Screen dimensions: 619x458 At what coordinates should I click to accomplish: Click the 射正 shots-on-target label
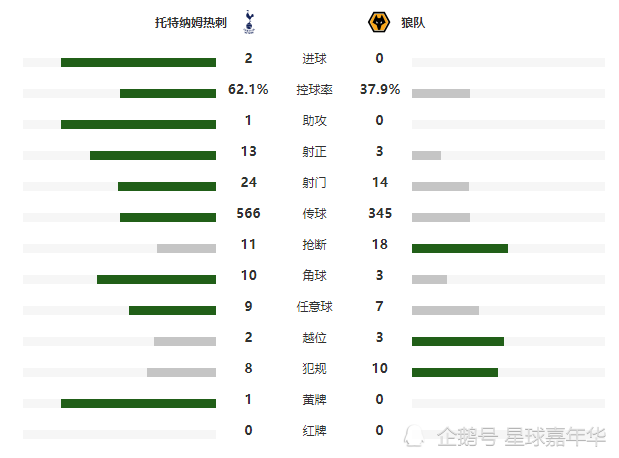[314, 152]
